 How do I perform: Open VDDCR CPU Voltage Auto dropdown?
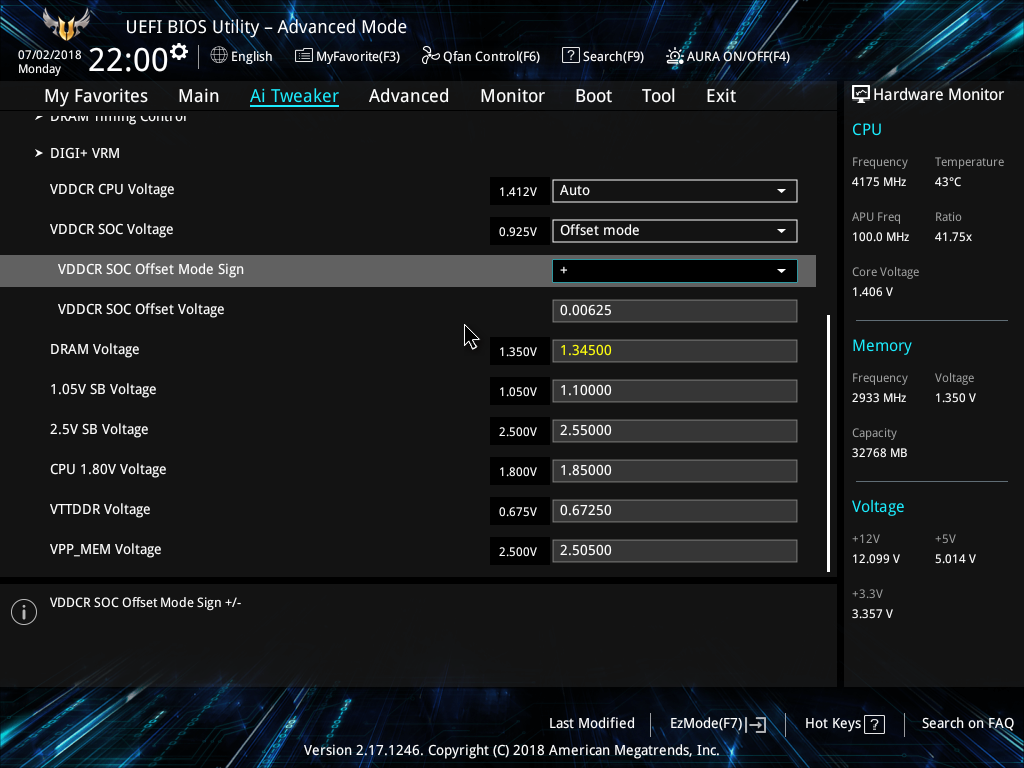click(675, 191)
